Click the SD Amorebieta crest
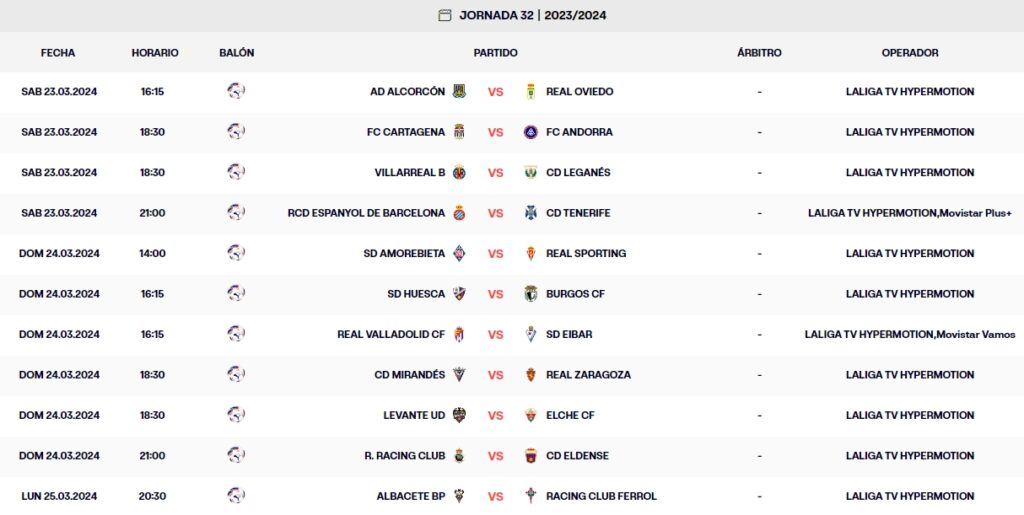This screenshot has width=1024, height=515. (x=459, y=254)
